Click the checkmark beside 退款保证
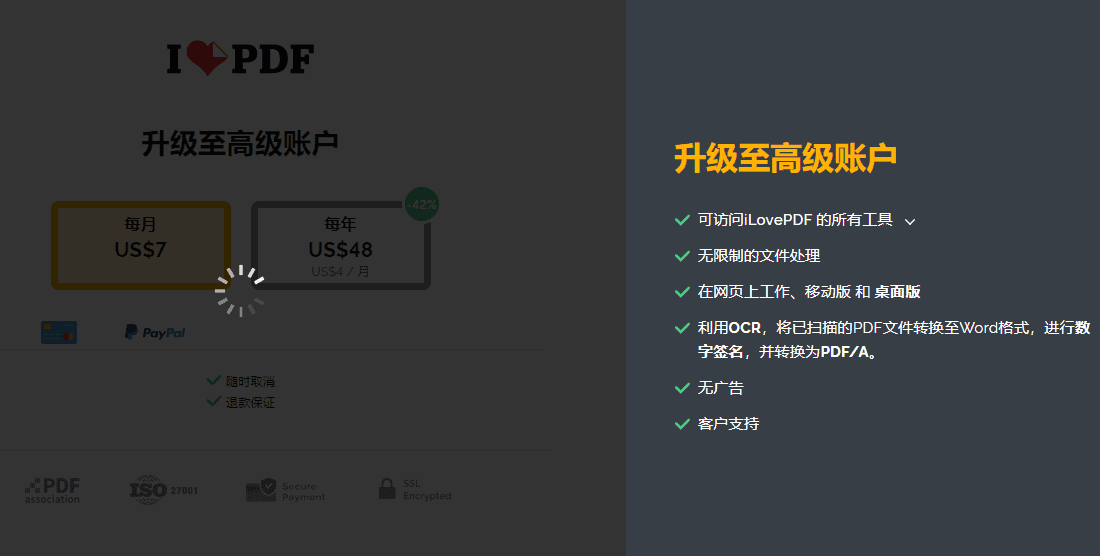This screenshot has height=556, width=1100. [x=214, y=401]
